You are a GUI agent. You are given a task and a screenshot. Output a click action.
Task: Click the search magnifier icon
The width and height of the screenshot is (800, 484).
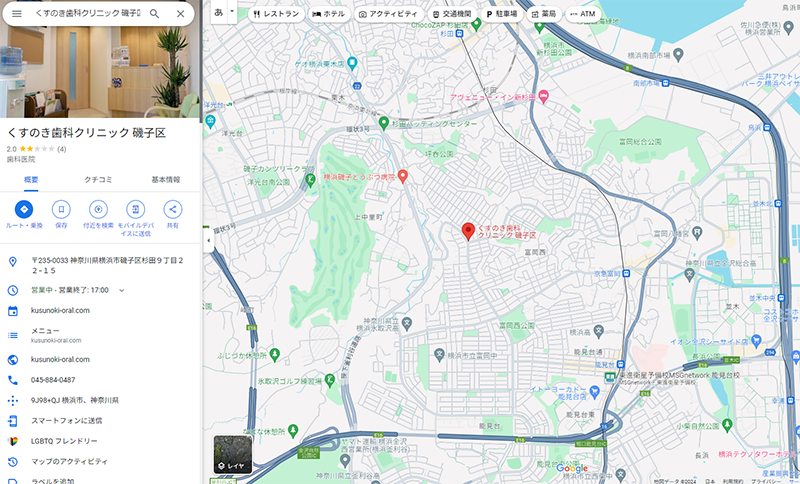pos(154,14)
